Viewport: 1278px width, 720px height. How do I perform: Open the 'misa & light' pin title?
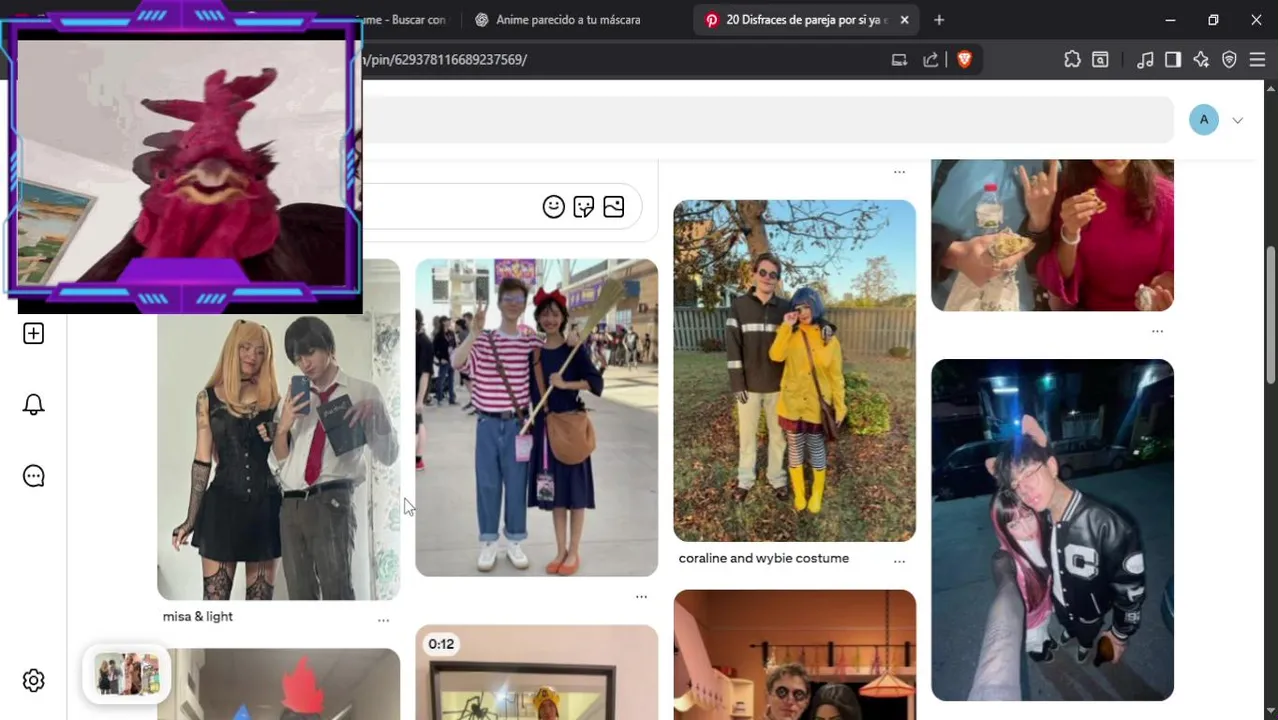tap(198, 616)
